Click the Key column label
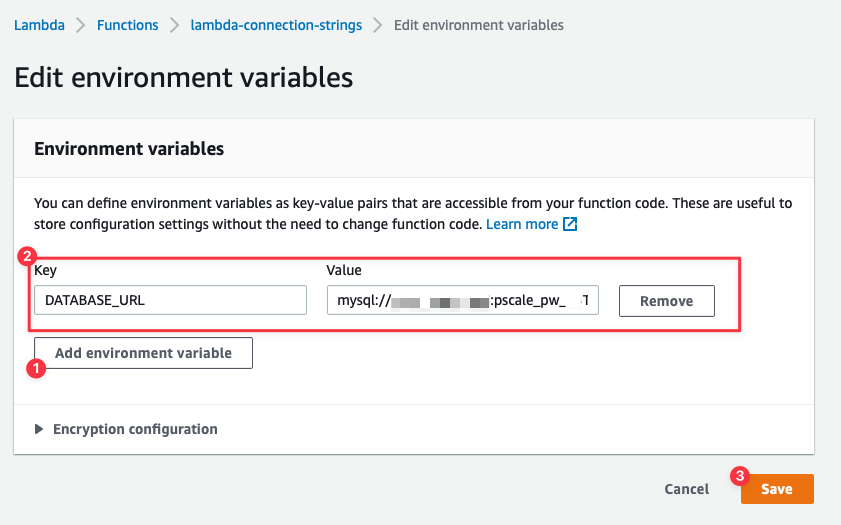Viewport: 841px width, 525px height. [46, 270]
